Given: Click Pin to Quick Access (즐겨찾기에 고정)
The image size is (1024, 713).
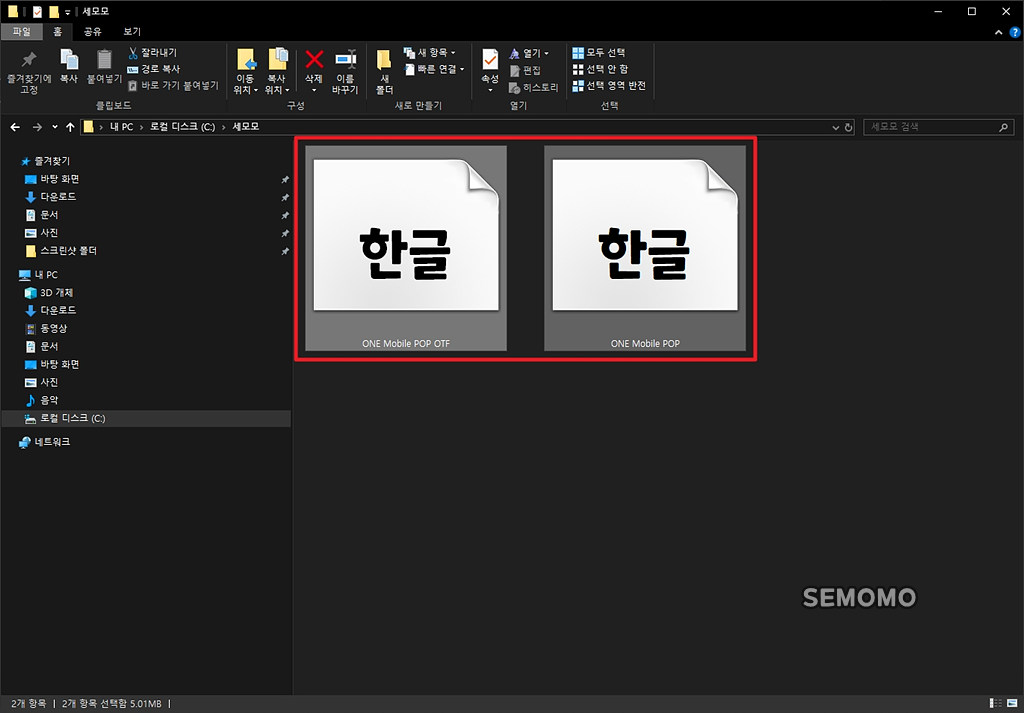Looking at the screenshot, I should (29, 72).
